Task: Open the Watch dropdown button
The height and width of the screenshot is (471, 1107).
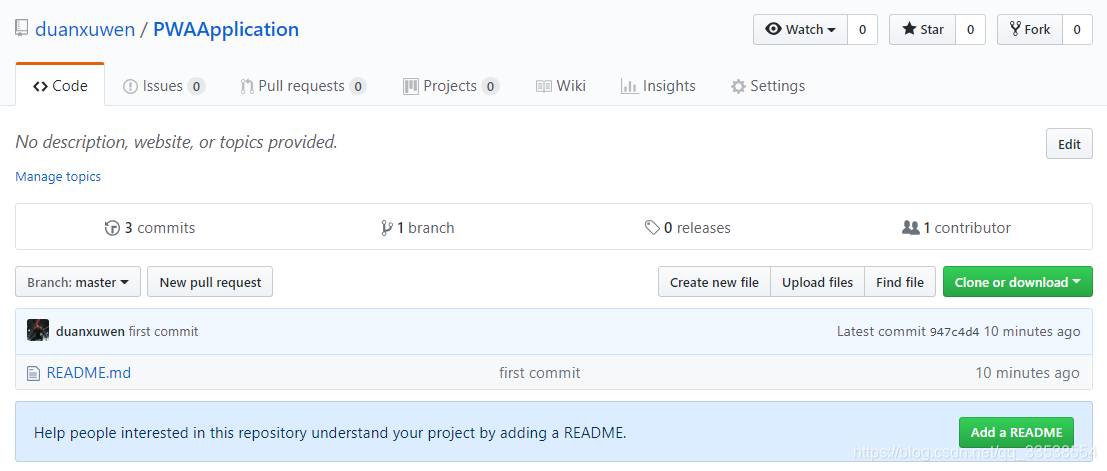Action: click(x=801, y=30)
